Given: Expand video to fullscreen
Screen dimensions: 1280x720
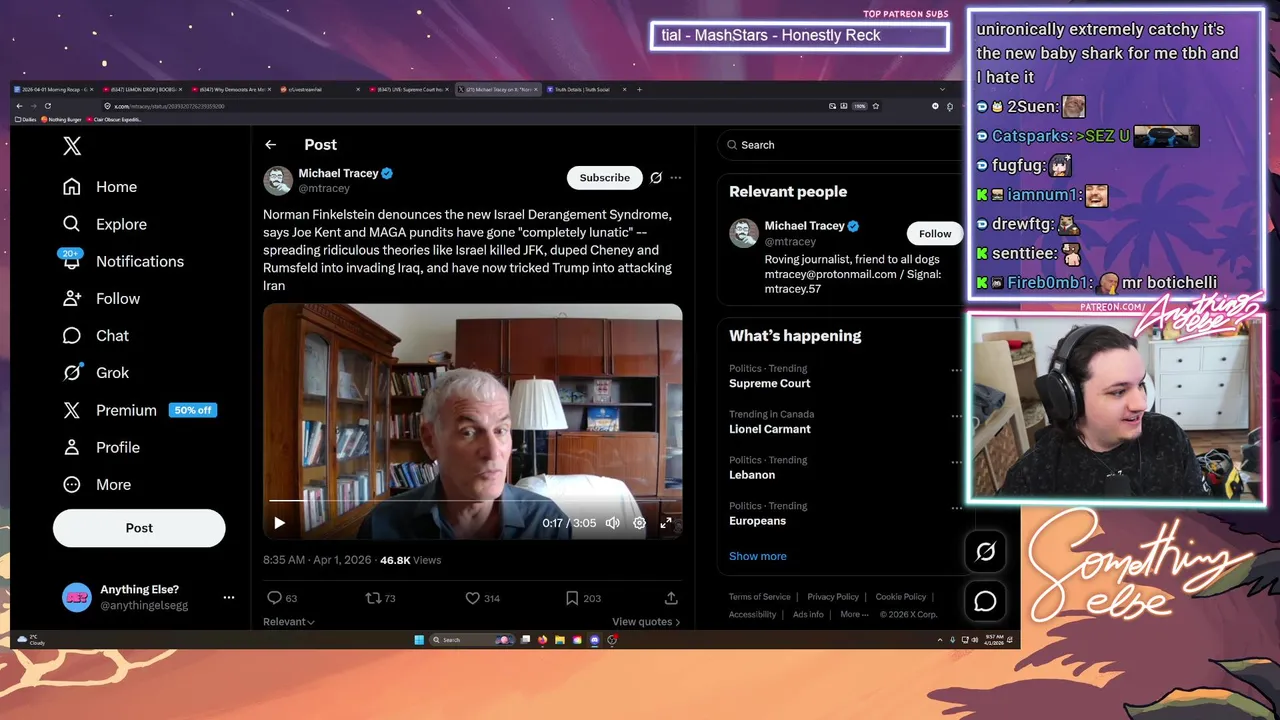Looking at the screenshot, I should click(666, 523).
